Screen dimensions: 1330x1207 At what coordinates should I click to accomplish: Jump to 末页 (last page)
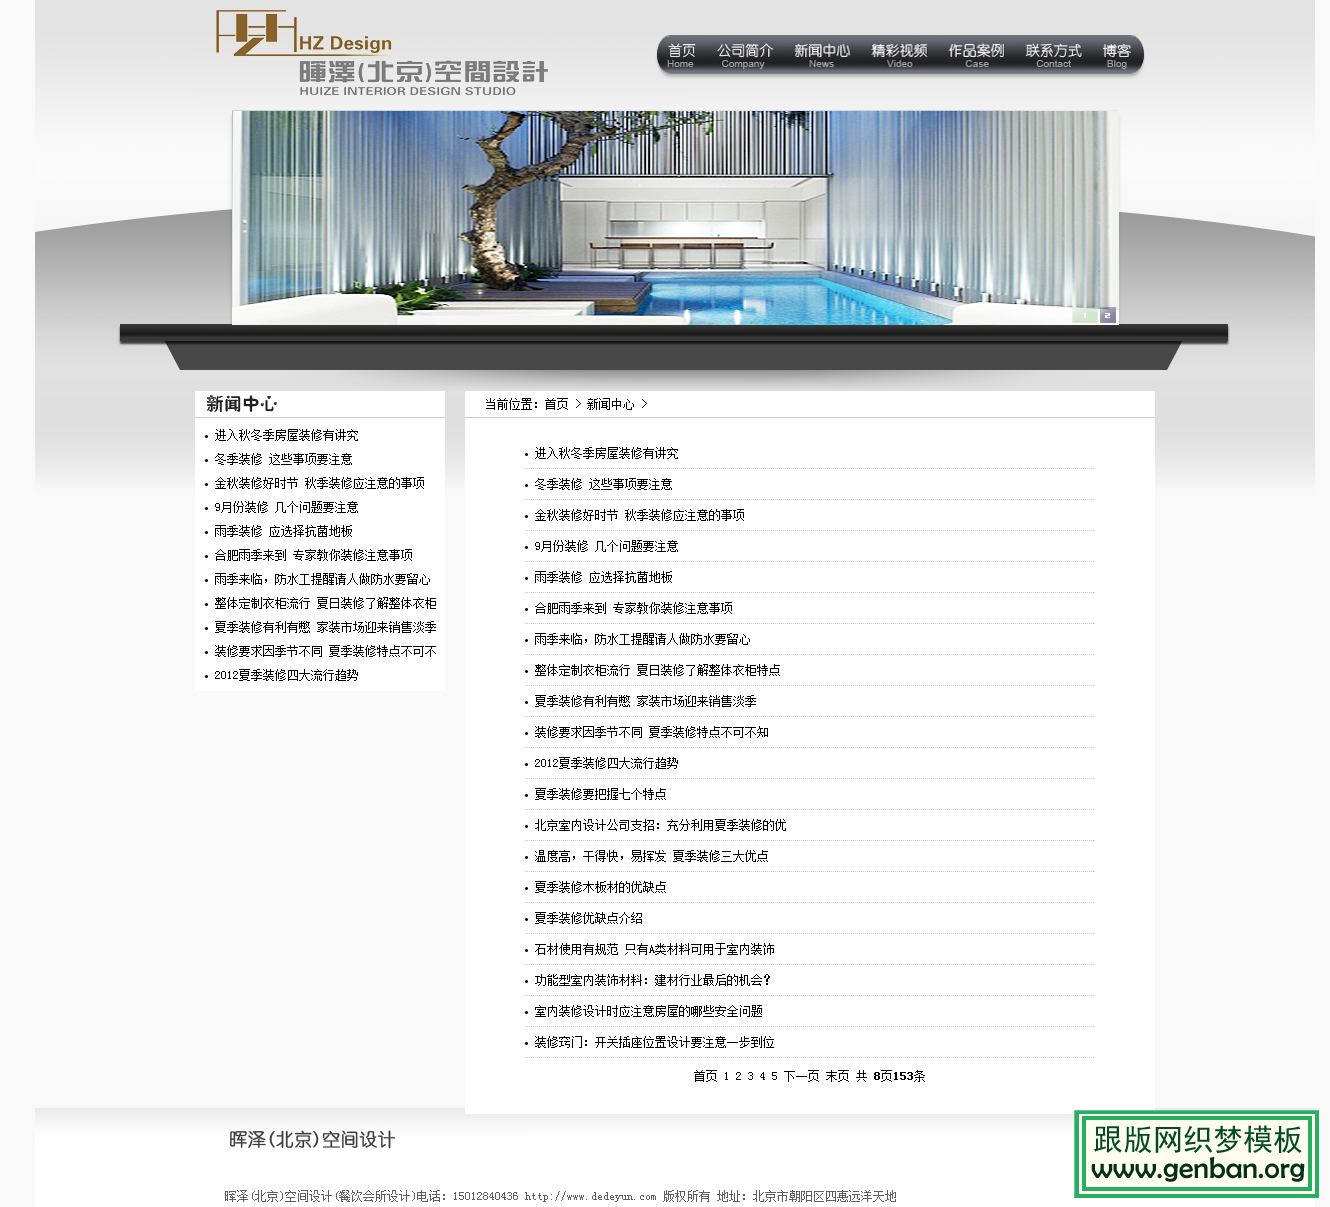pyautogui.click(x=836, y=1077)
